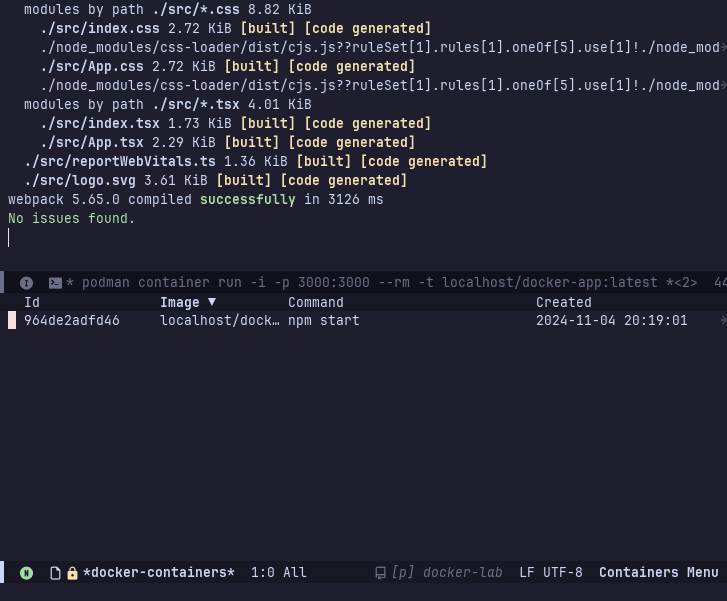Image resolution: width=727 pixels, height=601 pixels.
Task: Place cursor at terminal prompt below 'No issues found'
Action: 9,238
